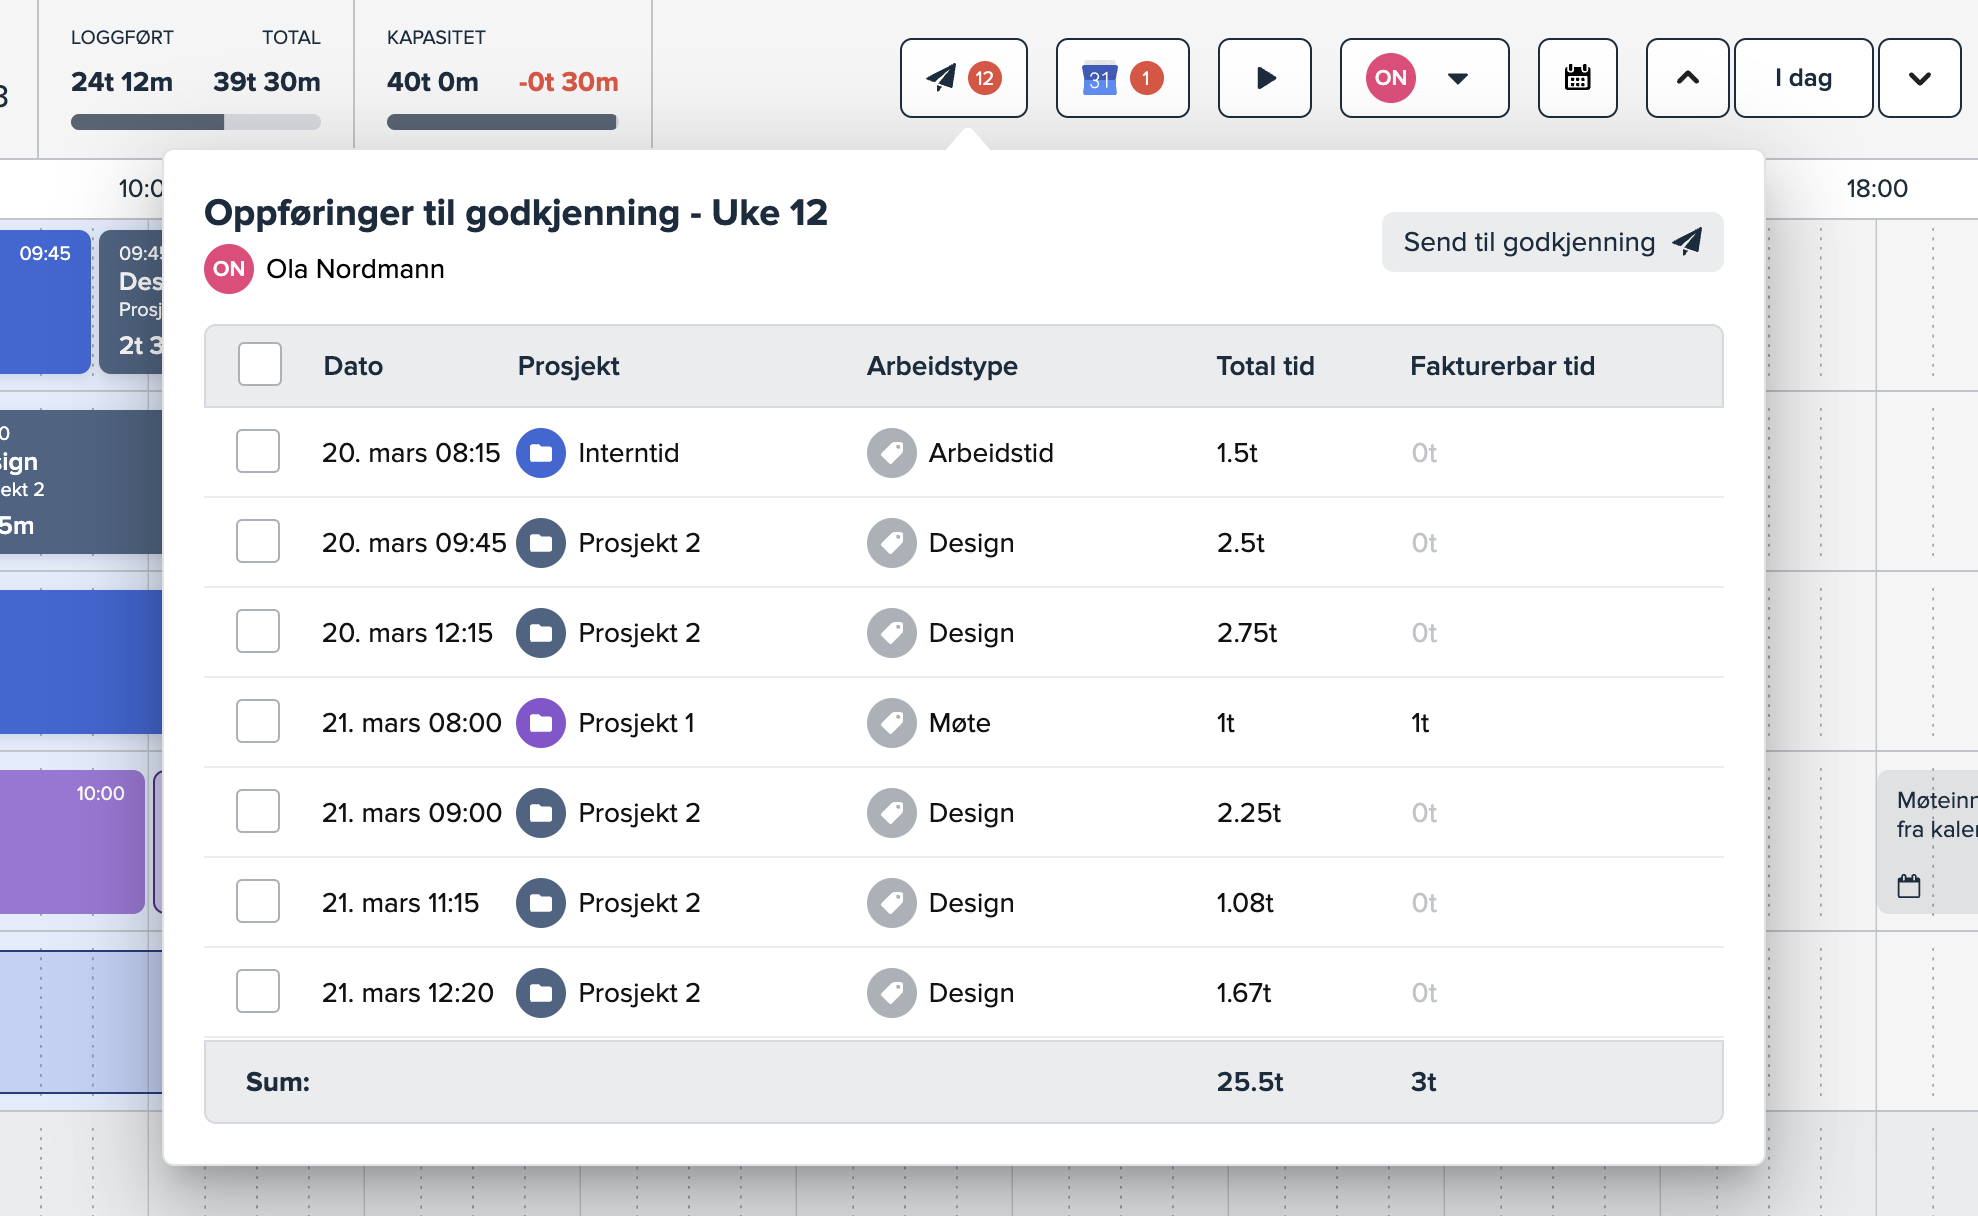Click the purple Prosjekt 1 folder icon
The height and width of the screenshot is (1216, 1978).
click(541, 723)
